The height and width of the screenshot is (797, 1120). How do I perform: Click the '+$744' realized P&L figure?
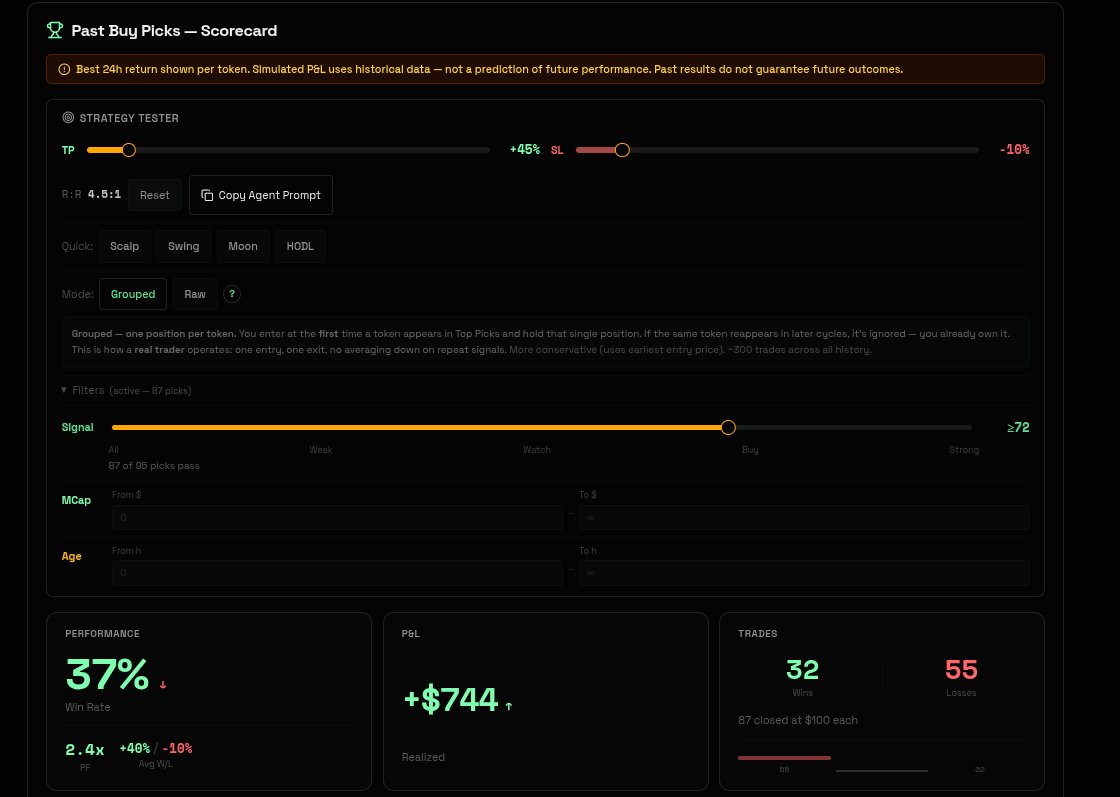(x=451, y=699)
